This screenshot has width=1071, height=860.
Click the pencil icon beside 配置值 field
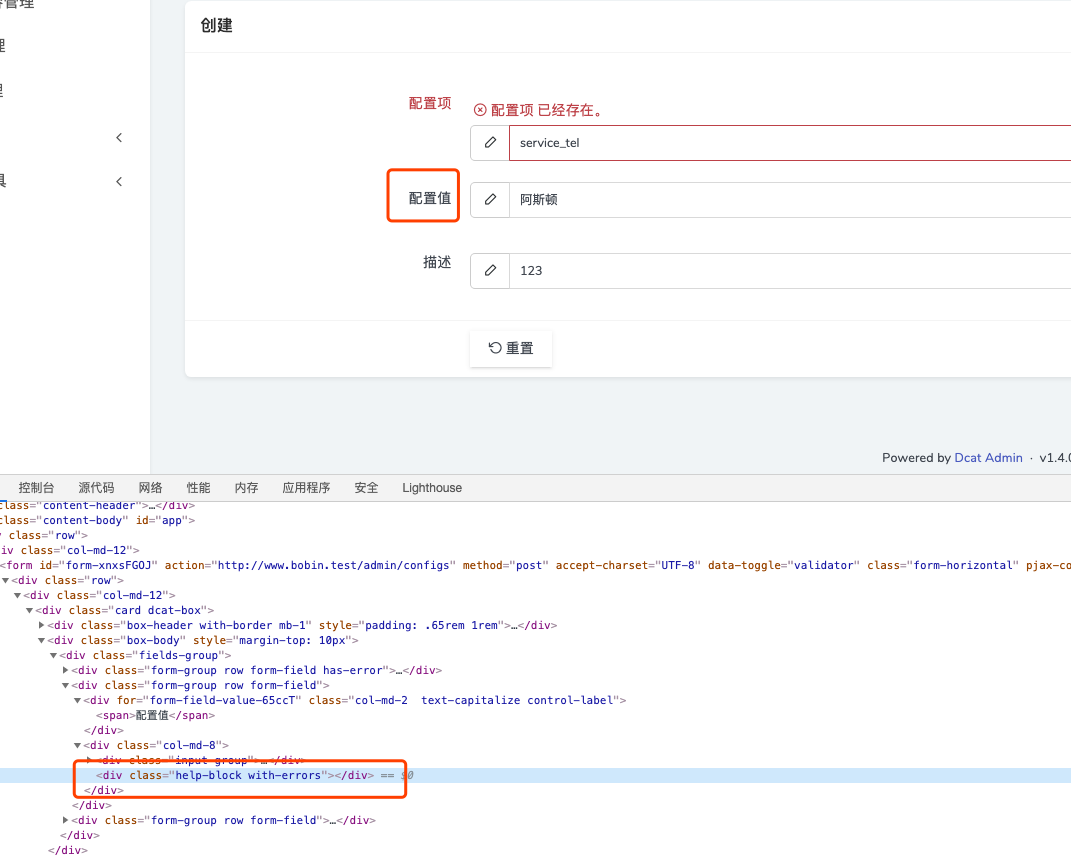[x=489, y=199]
